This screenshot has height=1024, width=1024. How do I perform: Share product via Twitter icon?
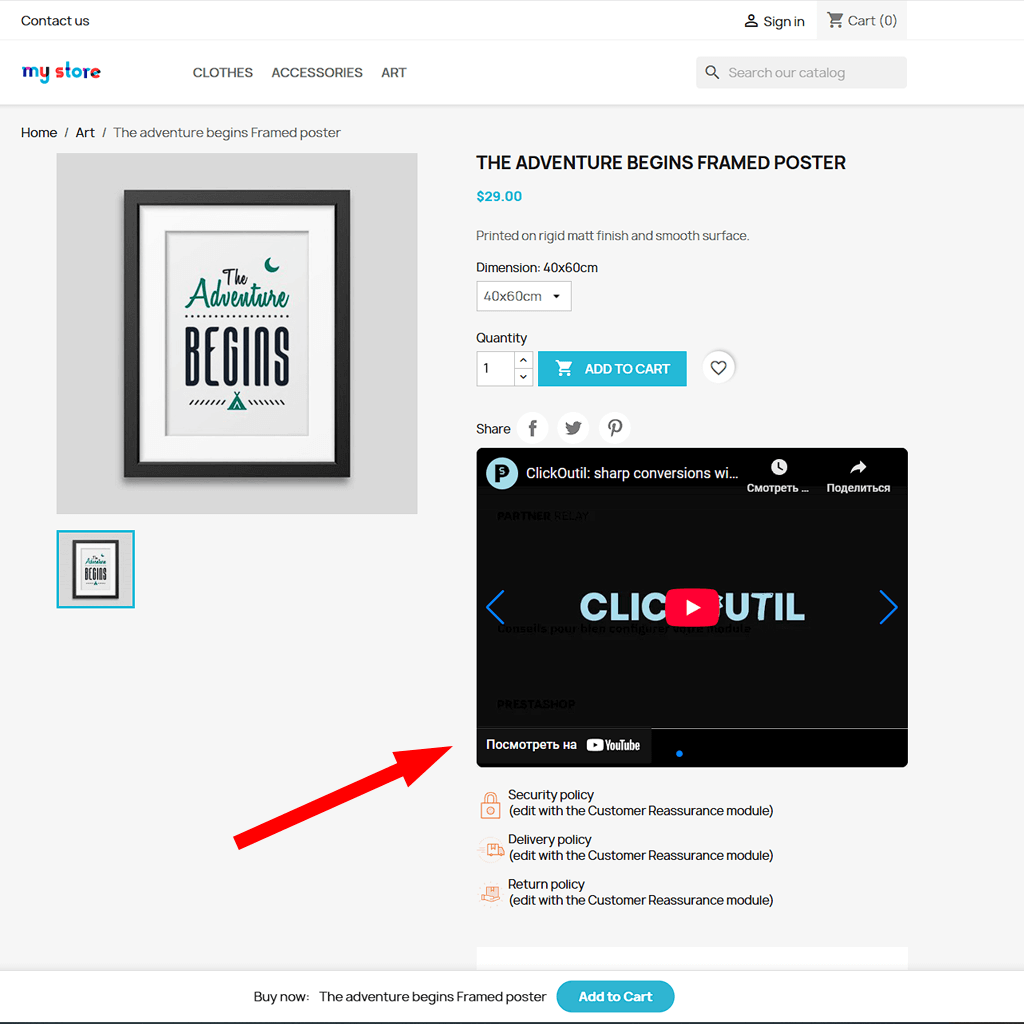(573, 428)
